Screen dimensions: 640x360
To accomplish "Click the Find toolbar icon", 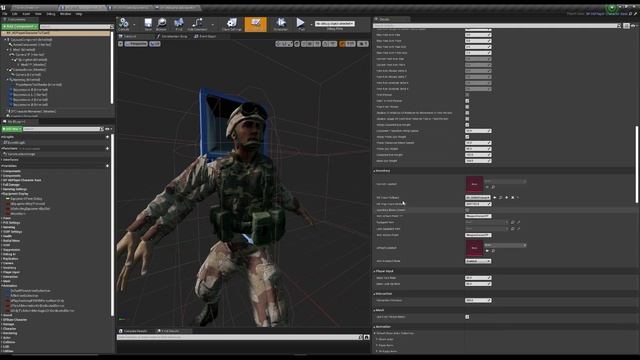I will coord(179,24).
